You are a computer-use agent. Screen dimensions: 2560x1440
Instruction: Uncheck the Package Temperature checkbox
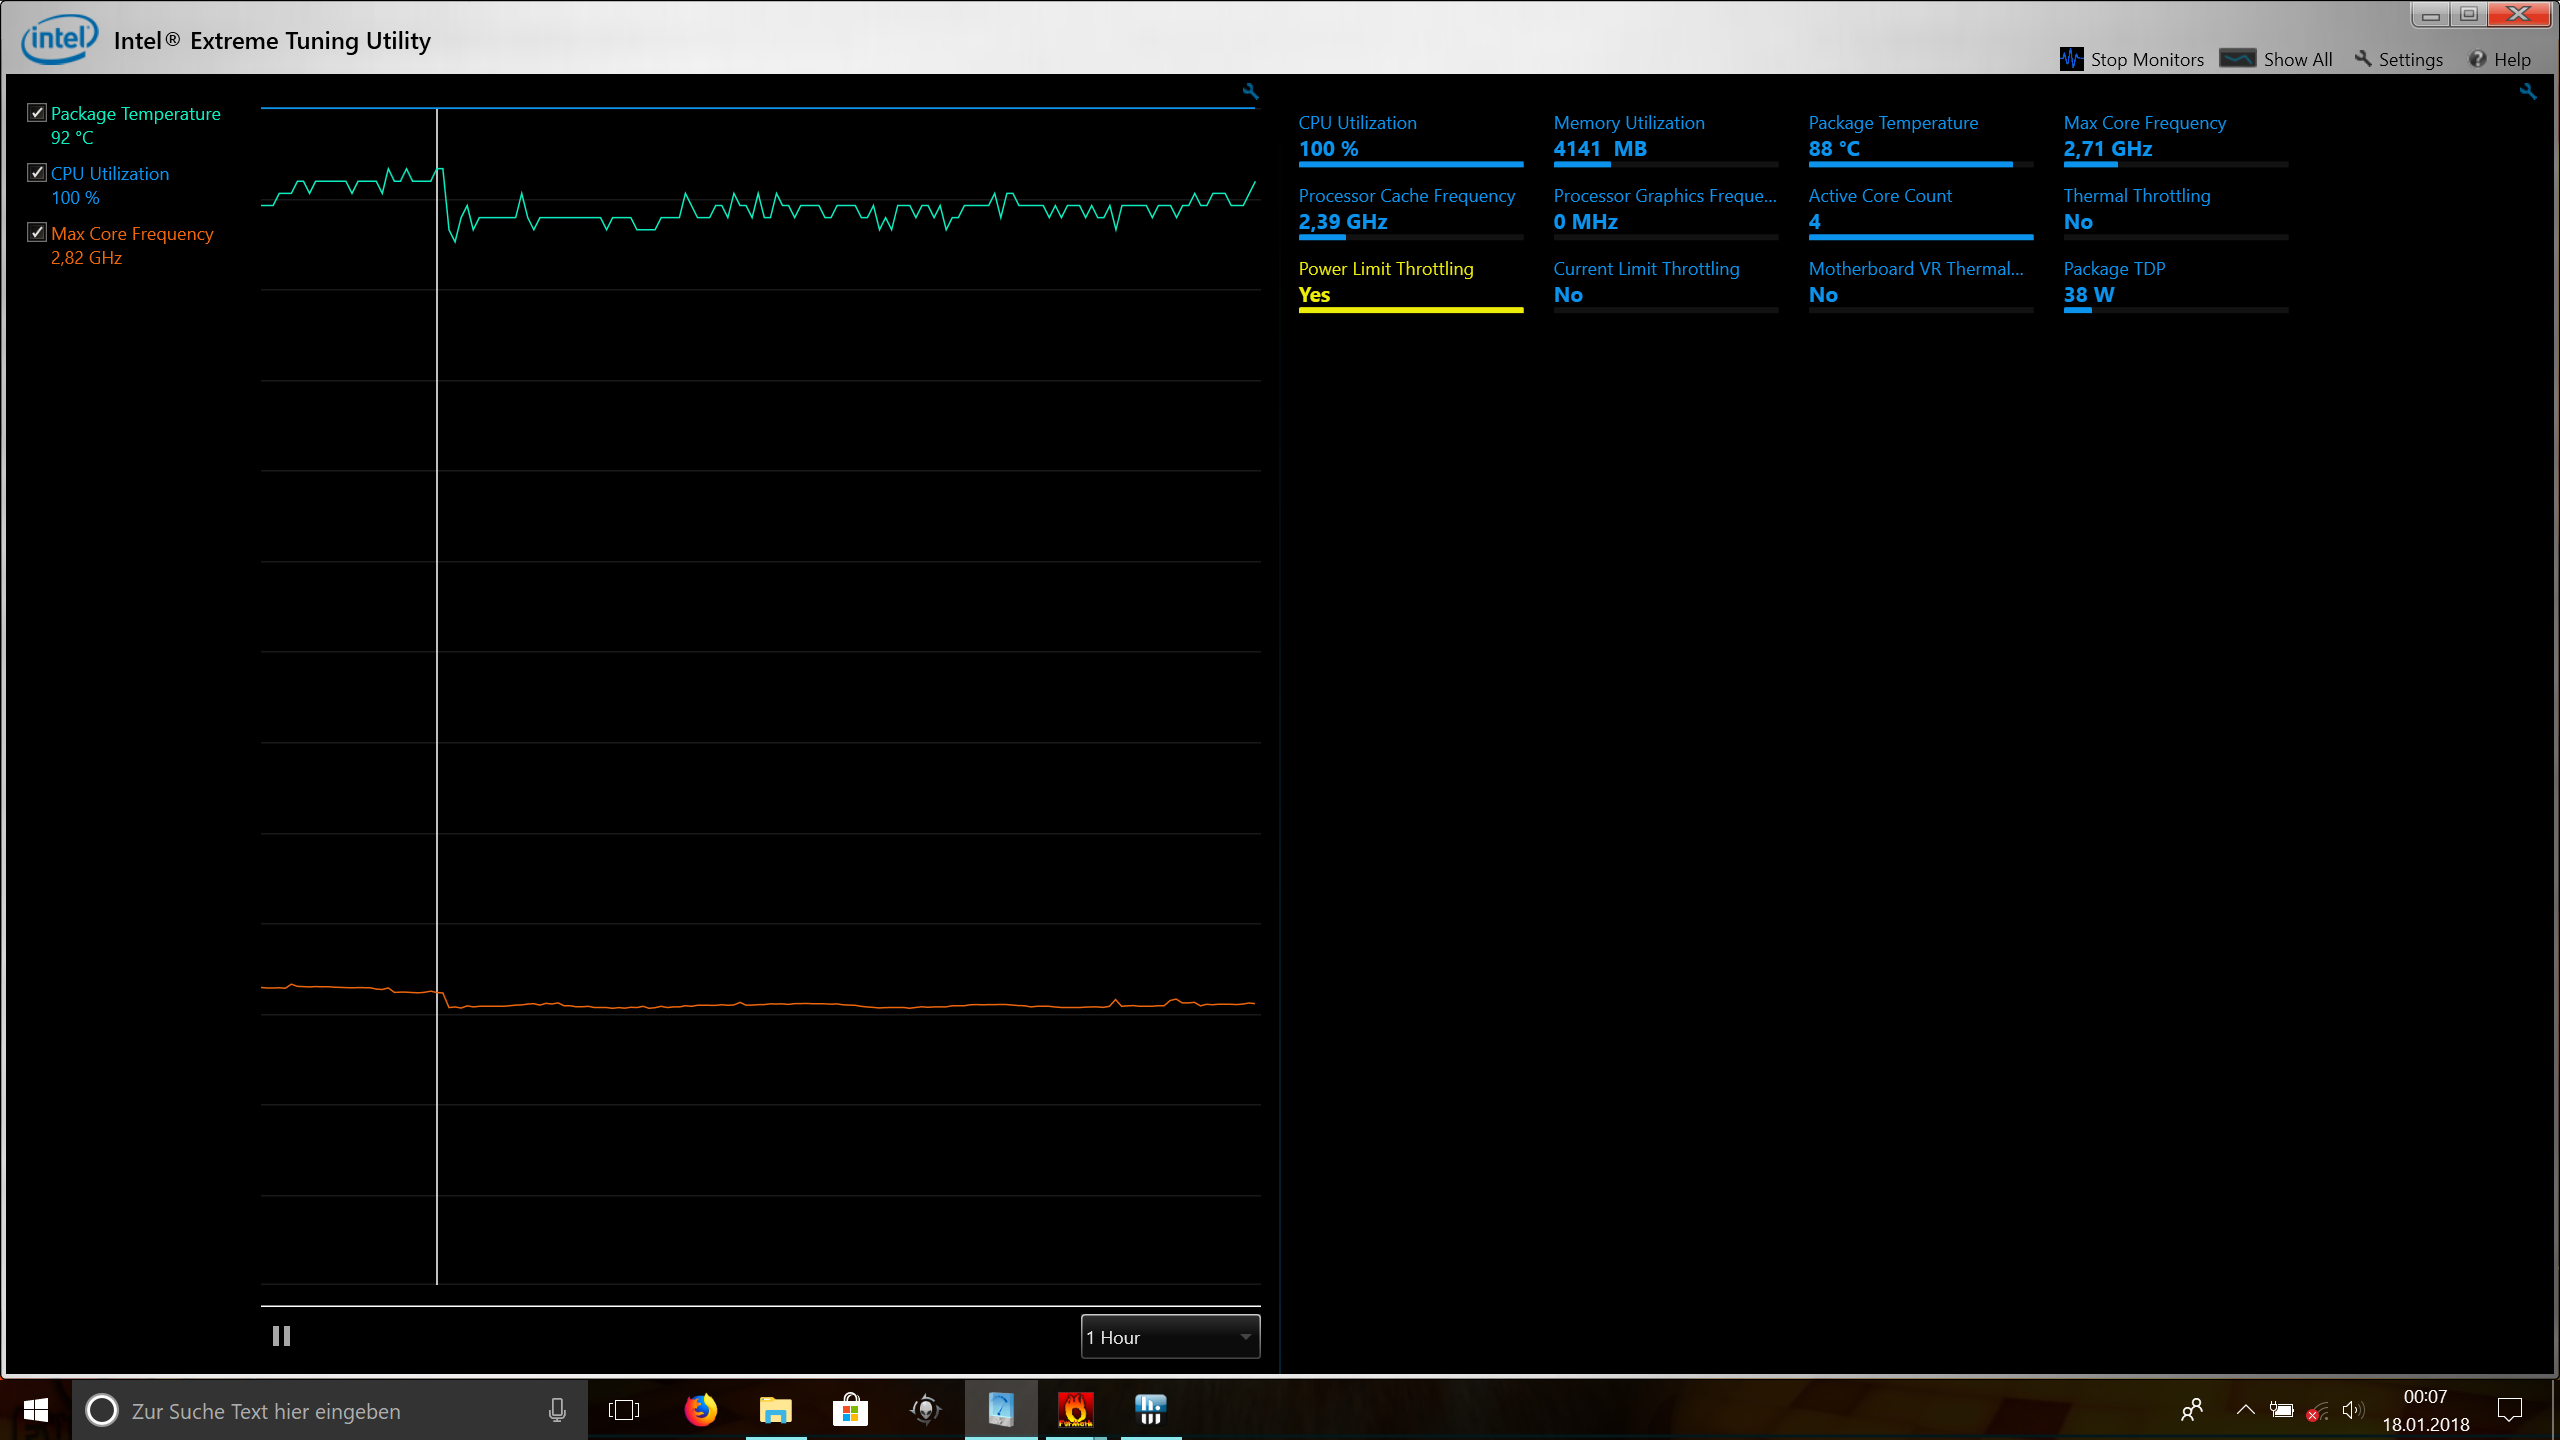tap(37, 113)
